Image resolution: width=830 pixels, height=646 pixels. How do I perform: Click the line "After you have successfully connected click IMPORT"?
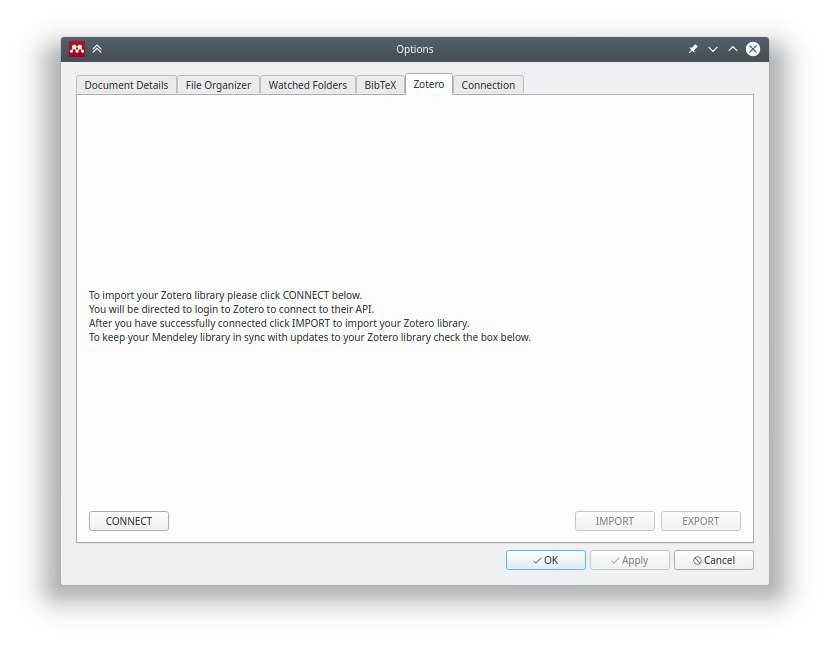point(279,324)
